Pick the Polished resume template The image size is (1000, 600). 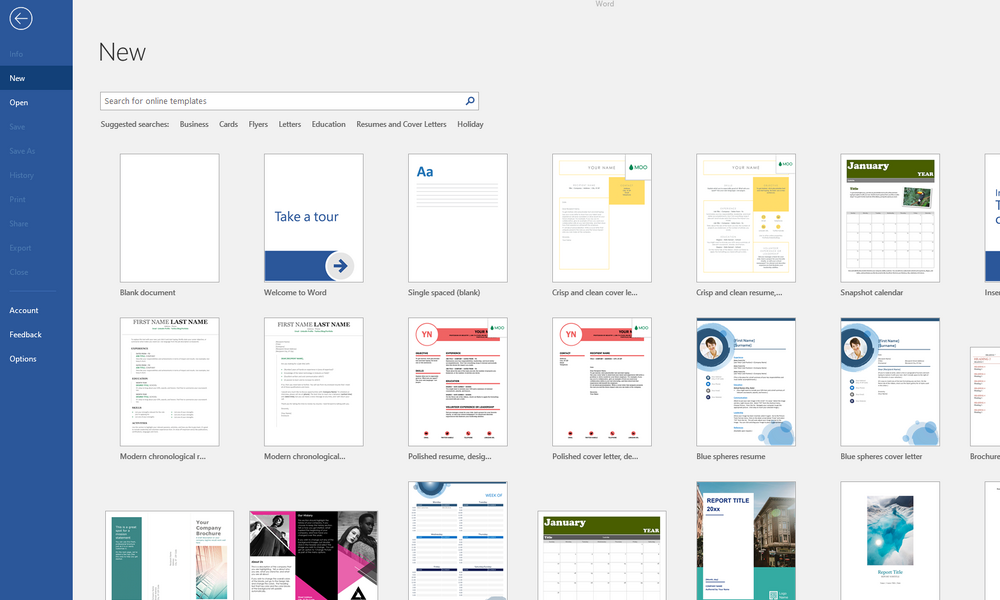458,382
